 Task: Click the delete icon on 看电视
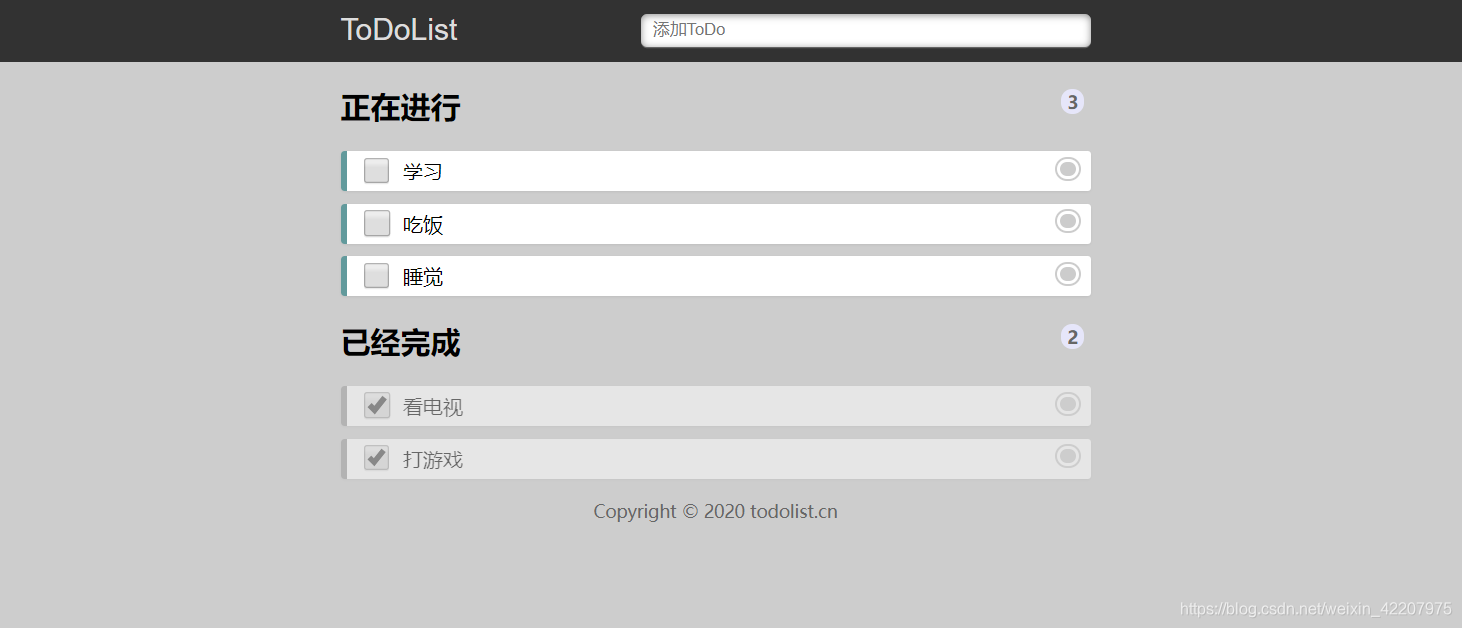click(1068, 404)
